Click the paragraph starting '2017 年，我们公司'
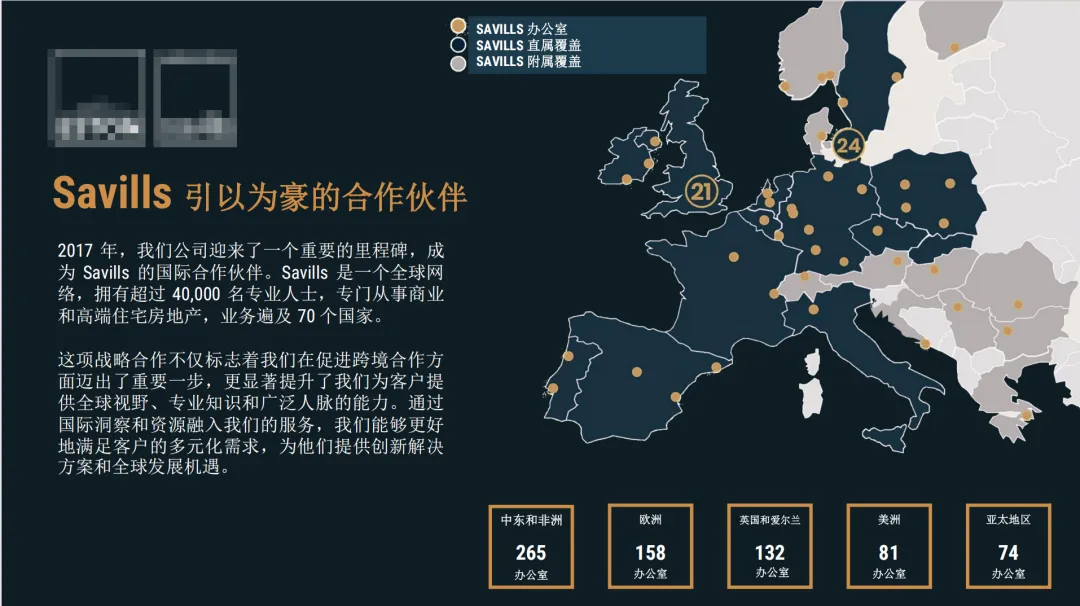 point(251,283)
